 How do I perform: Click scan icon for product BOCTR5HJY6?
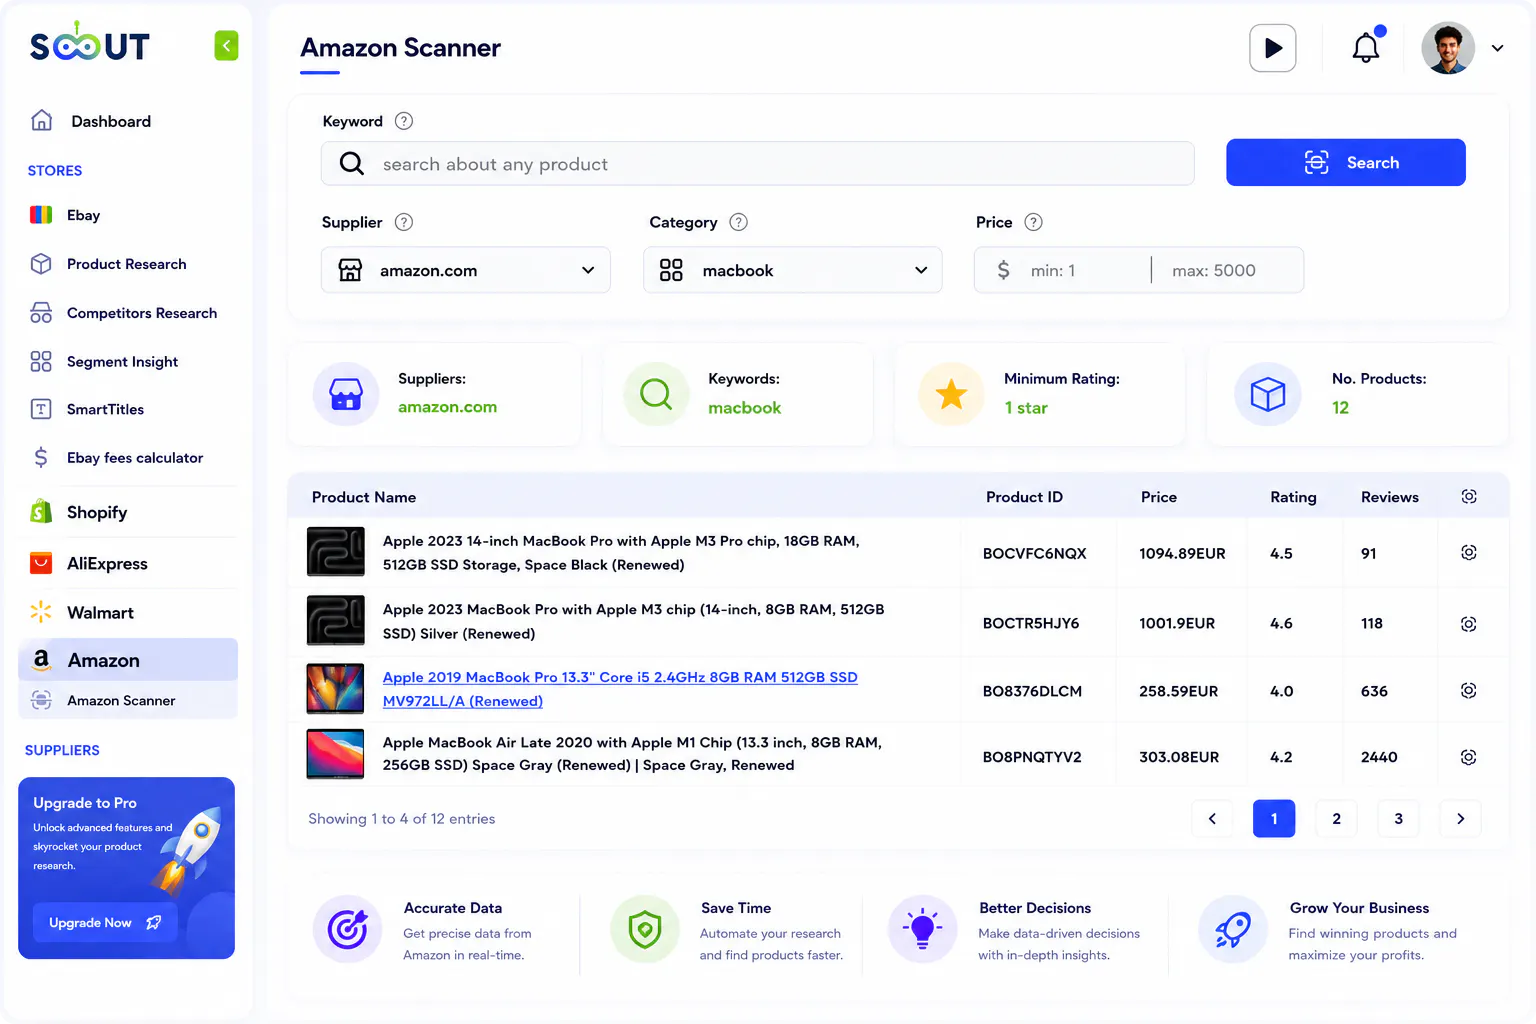tap(1469, 624)
